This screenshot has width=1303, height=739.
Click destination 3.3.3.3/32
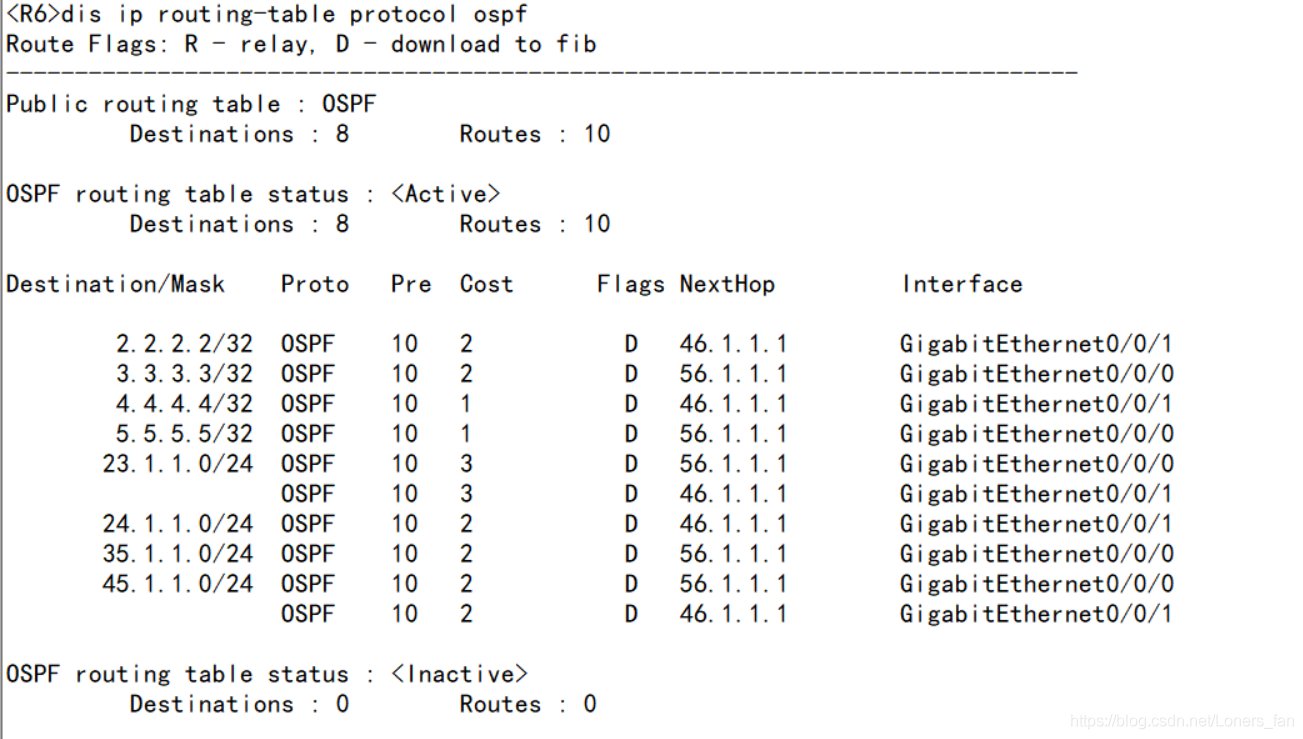tap(184, 374)
